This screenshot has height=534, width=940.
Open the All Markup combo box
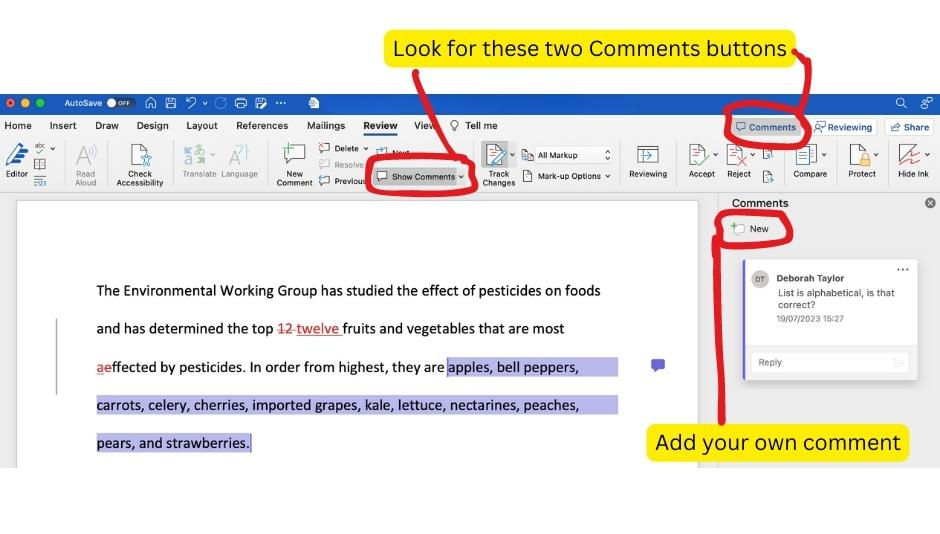[574, 155]
